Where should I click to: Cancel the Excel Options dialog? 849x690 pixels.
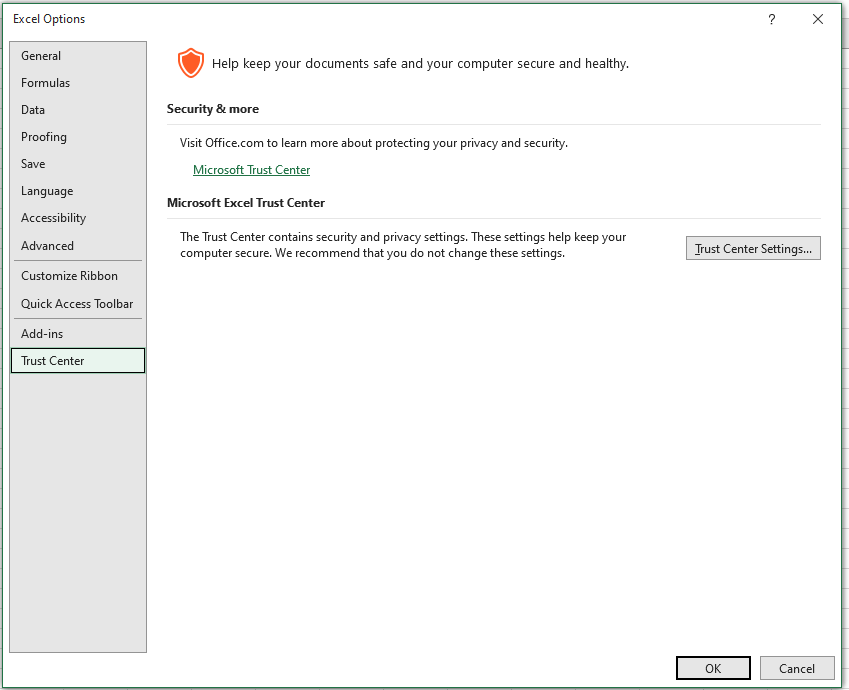[797, 668]
